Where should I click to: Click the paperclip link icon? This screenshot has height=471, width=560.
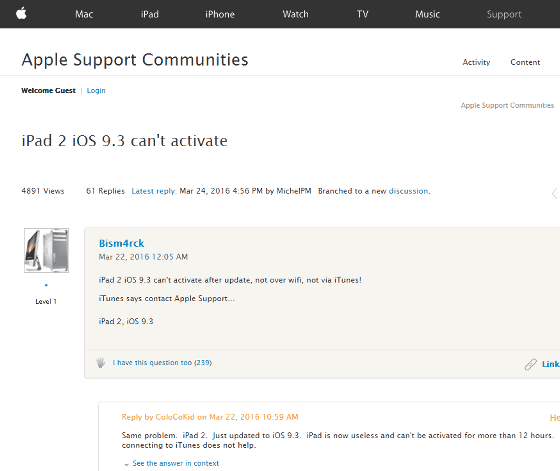tap(531, 364)
